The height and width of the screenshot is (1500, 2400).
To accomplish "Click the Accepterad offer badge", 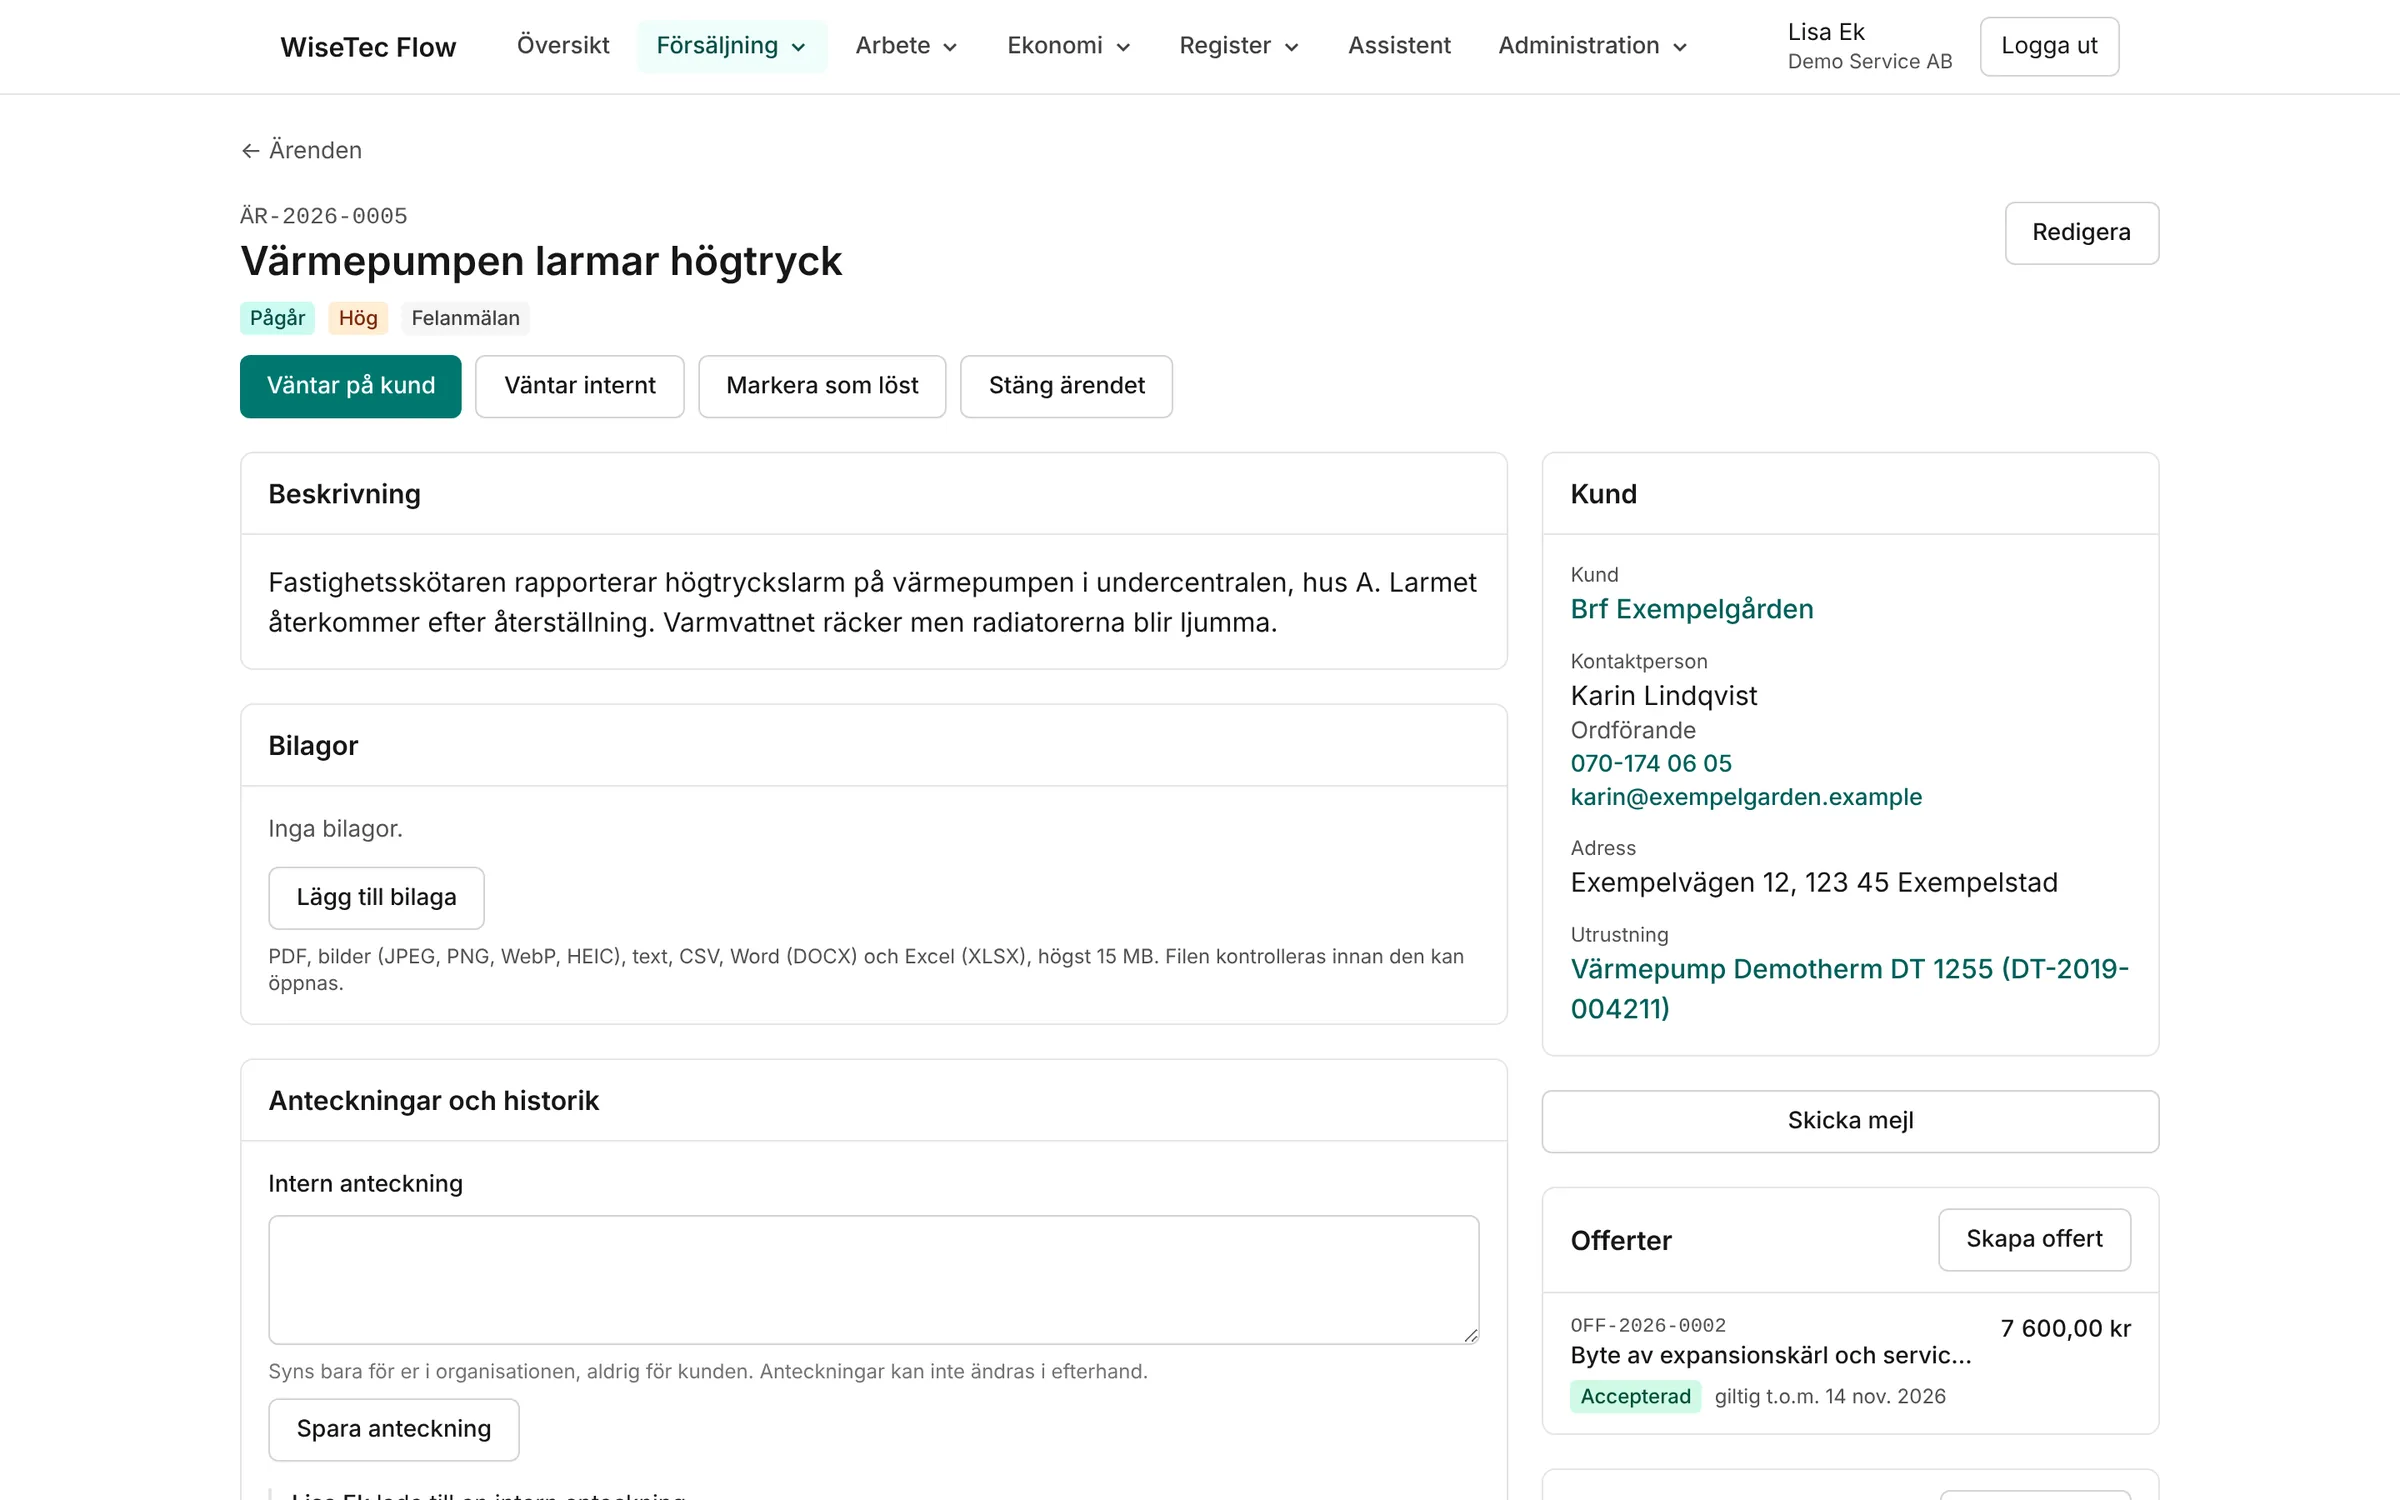I will pos(1635,1397).
